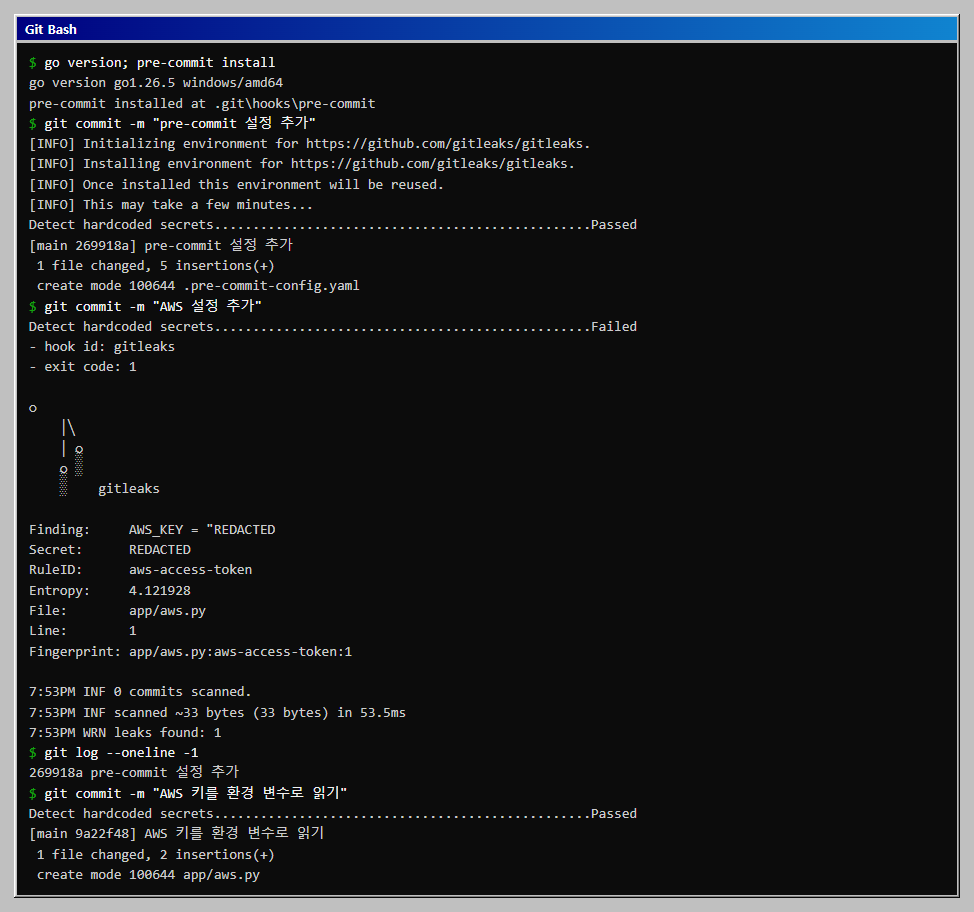Screen dimensions: 974x912
Task: Select the 'go version; pre-commit install' command
Action: click(x=160, y=62)
